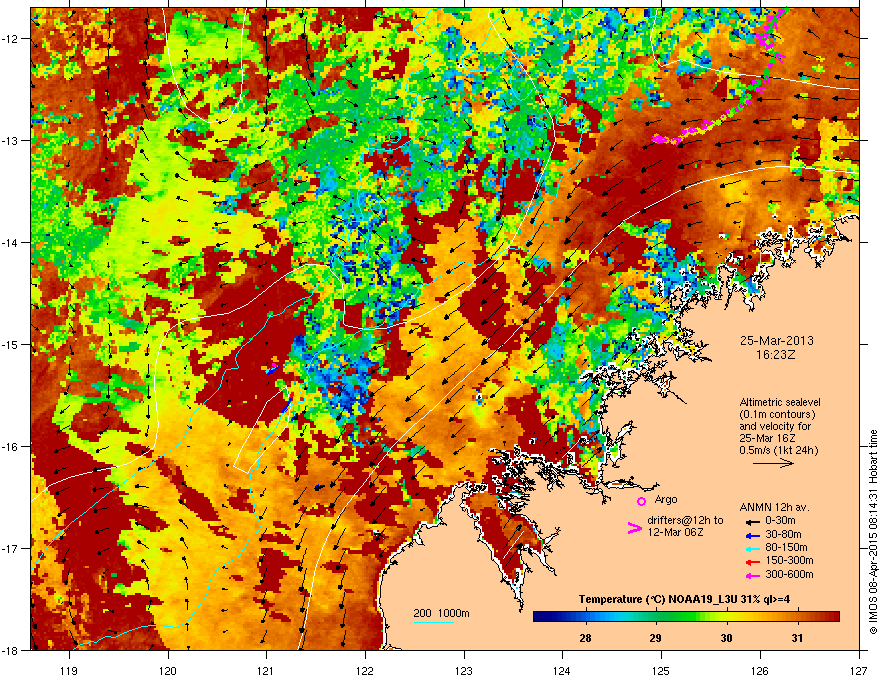Viewport: 880px width, 680px height.
Task: Click the magenta drifters arrowhead legend symbol
Action: click(x=634, y=527)
